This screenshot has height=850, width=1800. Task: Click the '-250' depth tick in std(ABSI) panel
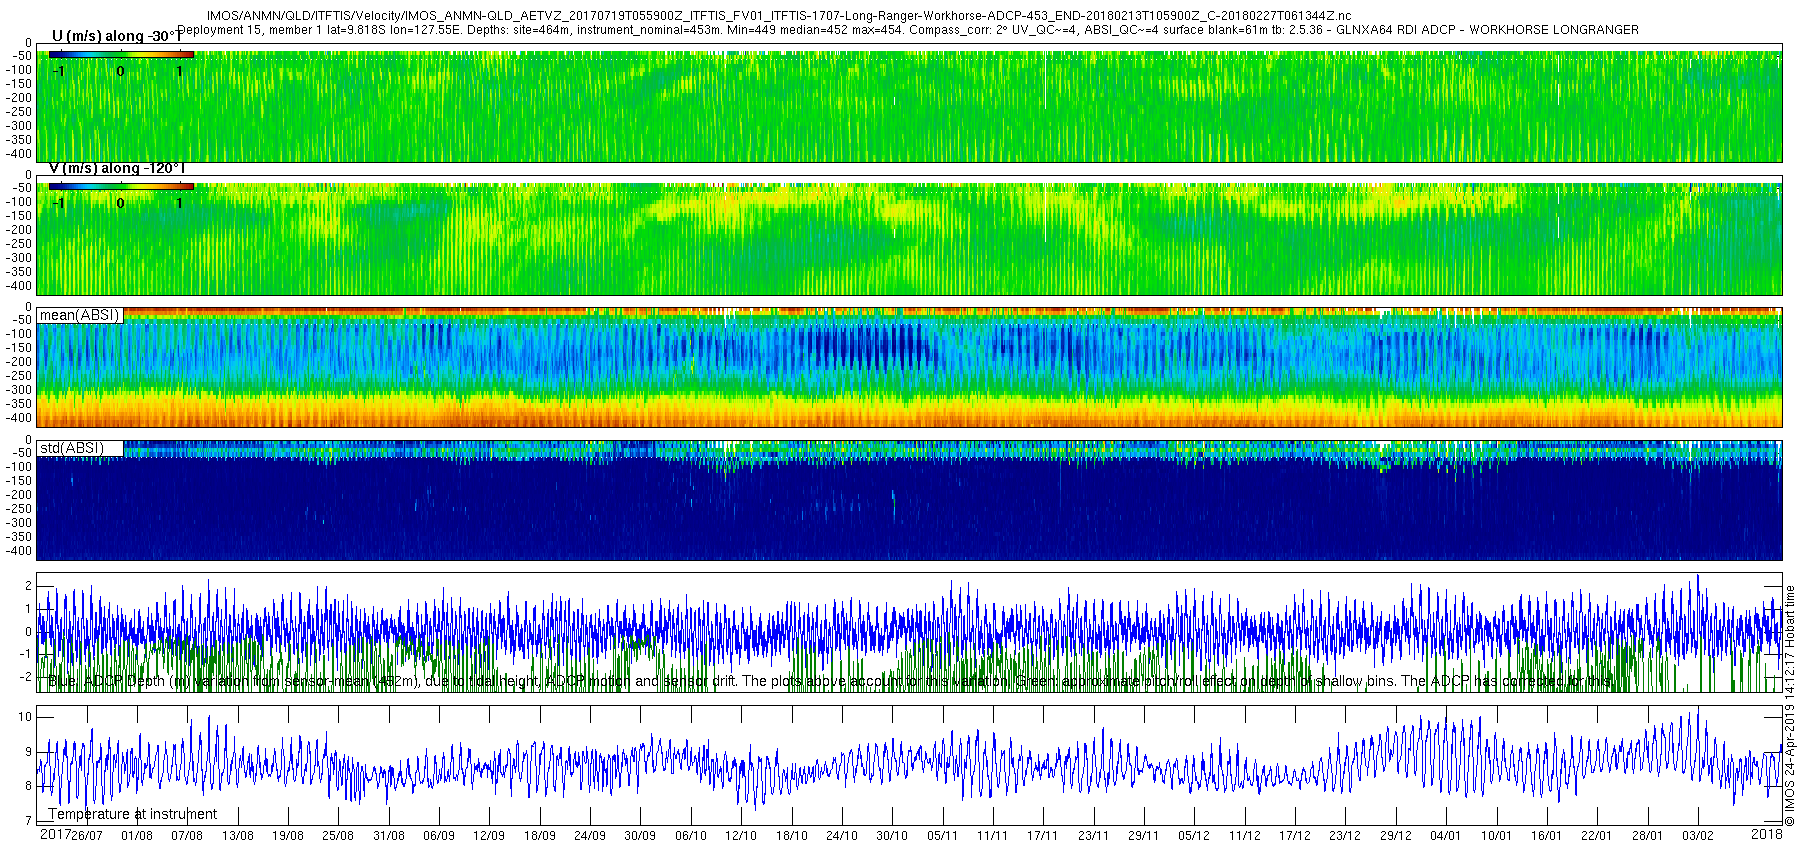[x=20, y=509]
